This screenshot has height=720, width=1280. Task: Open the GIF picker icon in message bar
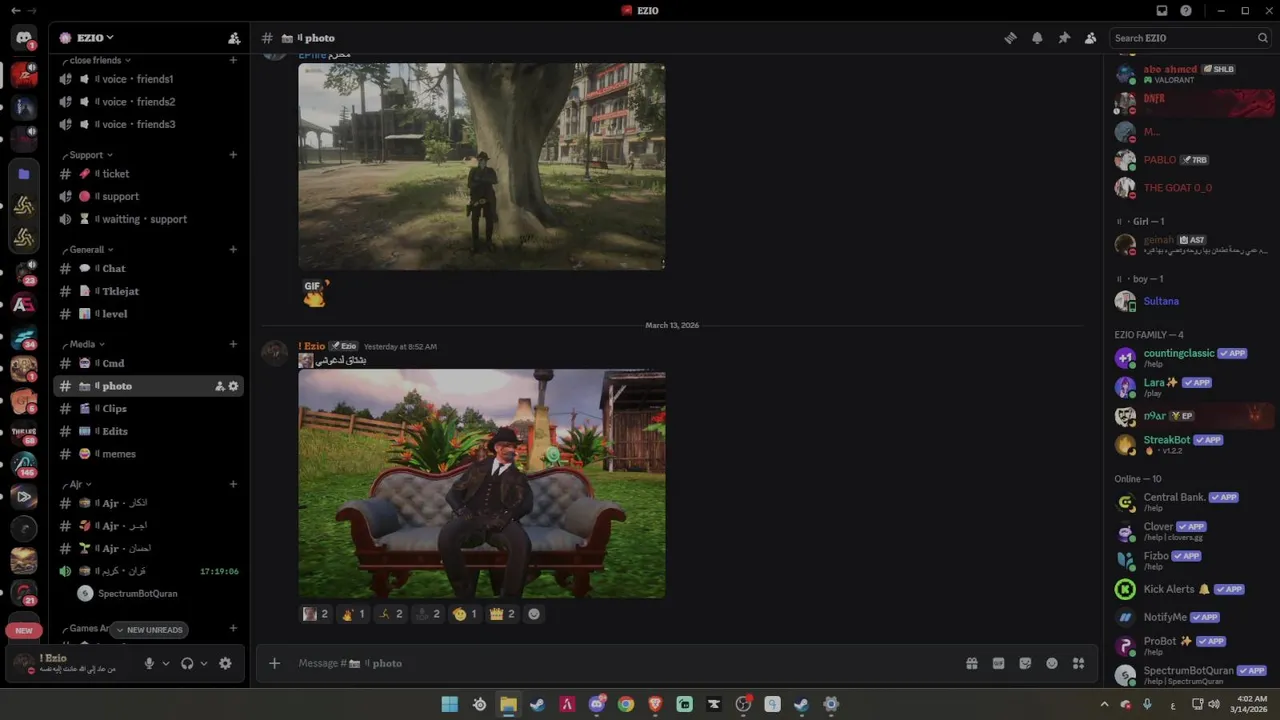(998, 663)
